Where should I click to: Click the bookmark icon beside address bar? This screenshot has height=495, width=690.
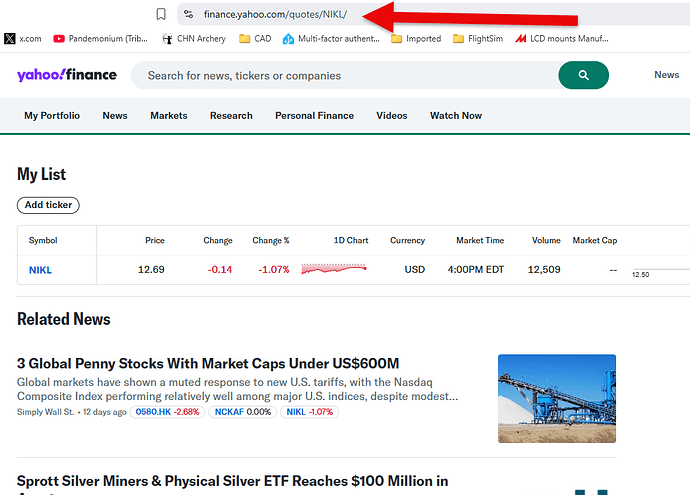(161, 14)
